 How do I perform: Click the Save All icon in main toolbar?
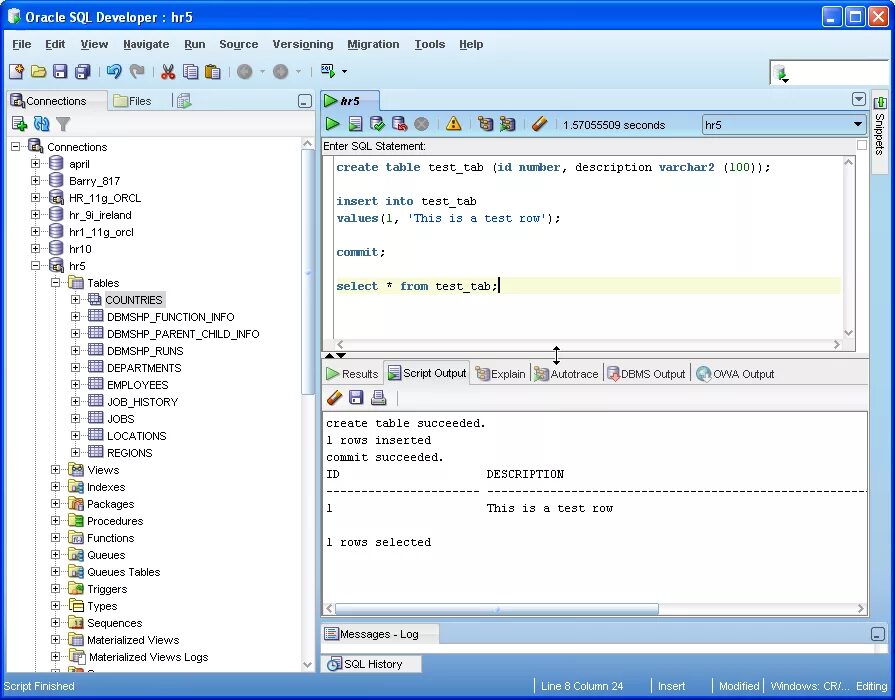point(83,72)
